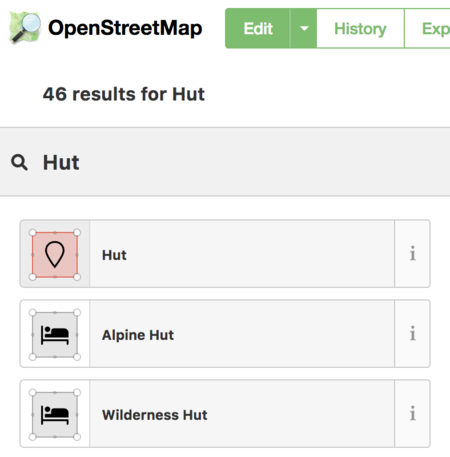450x457 pixels.
Task: Choose the Wilderness Hut preset
Action: tap(242, 414)
